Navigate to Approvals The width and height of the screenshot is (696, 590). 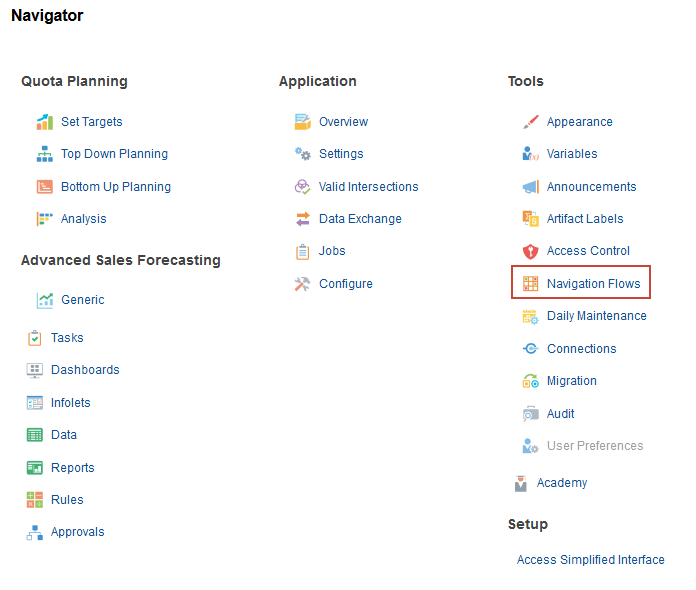click(x=77, y=532)
